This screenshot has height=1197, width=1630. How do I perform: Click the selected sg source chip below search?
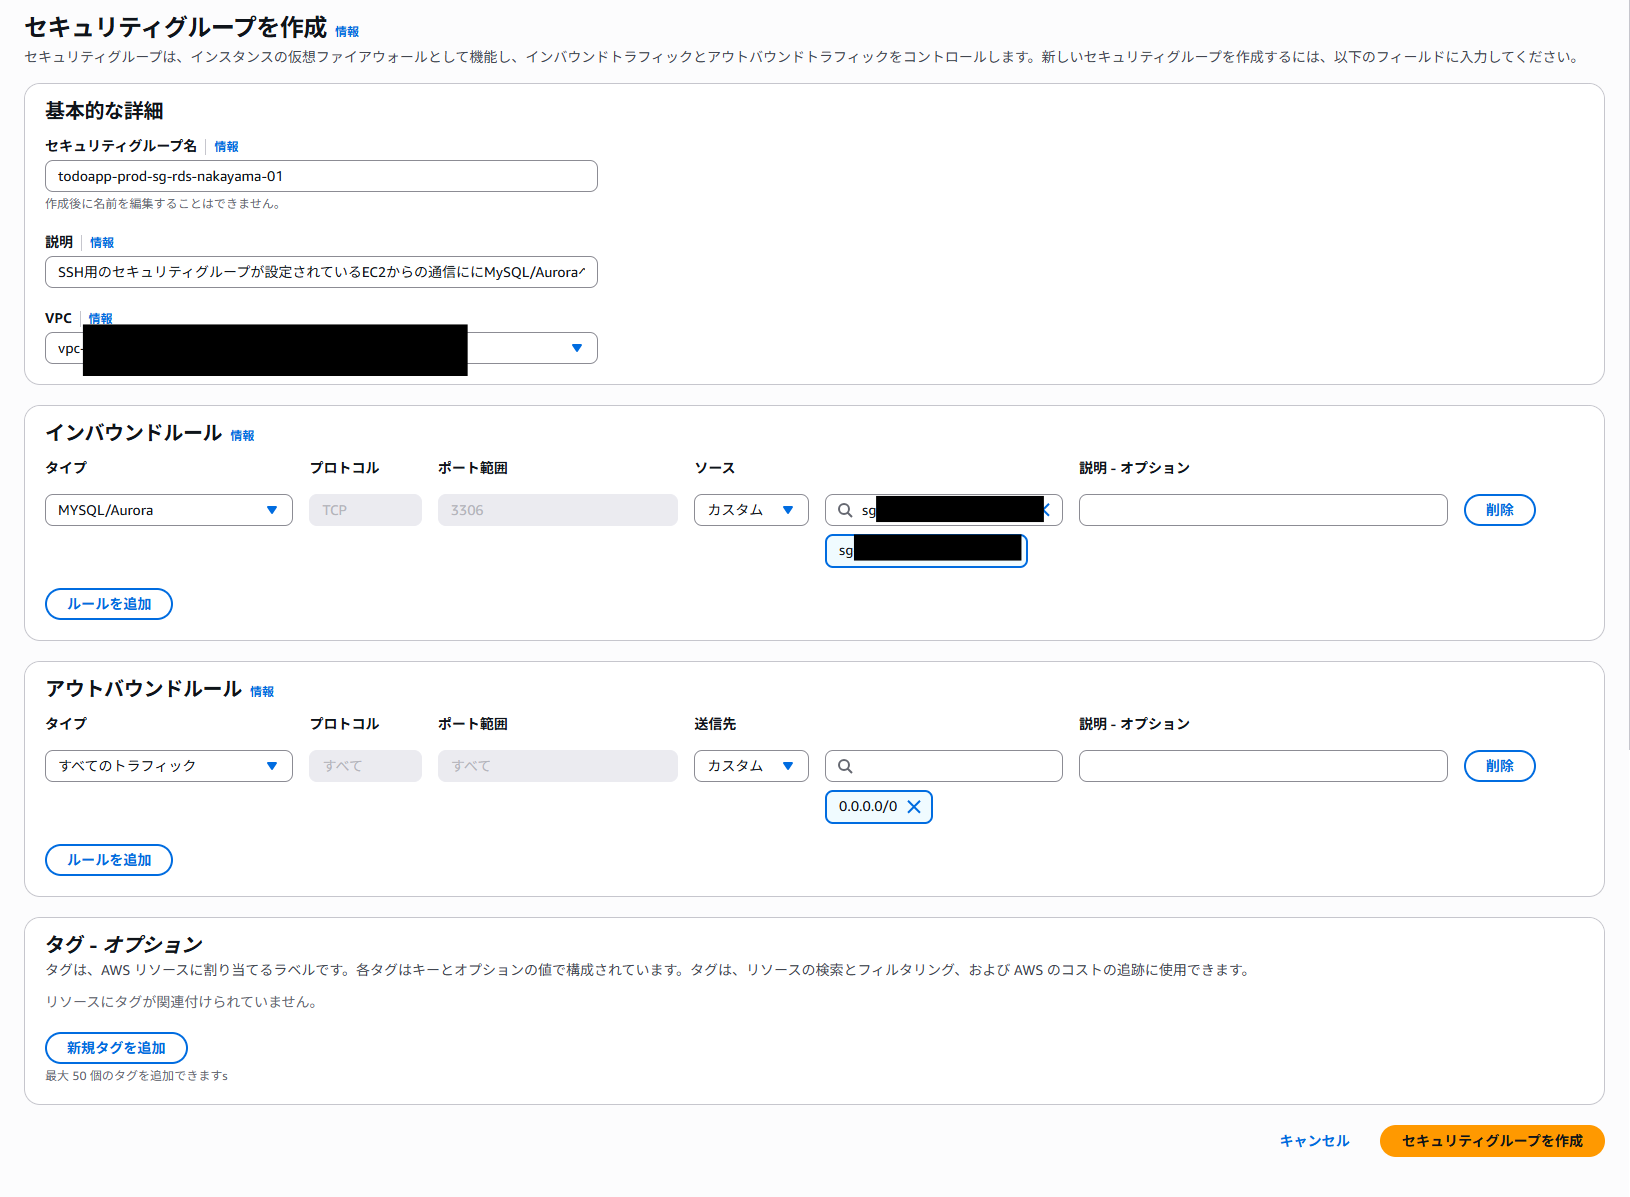[926, 551]
